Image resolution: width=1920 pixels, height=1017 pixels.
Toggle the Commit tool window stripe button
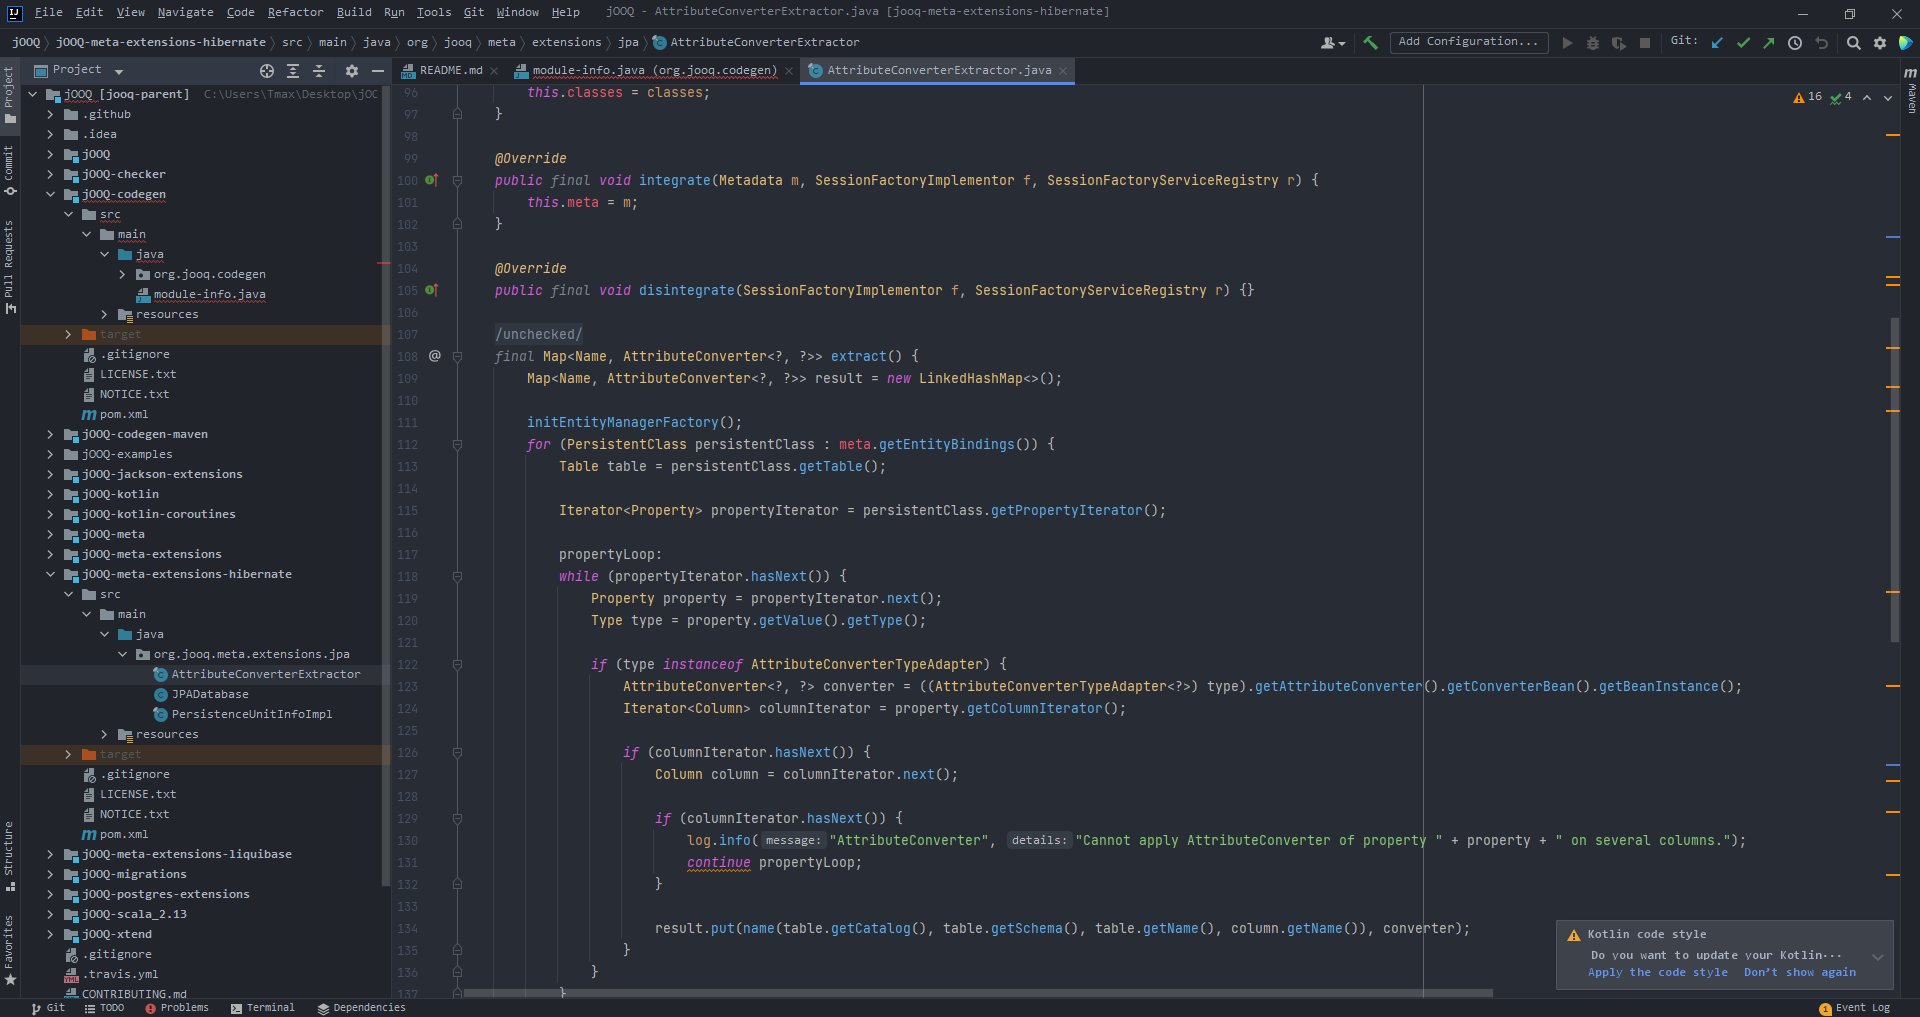(x=9, y=170)
